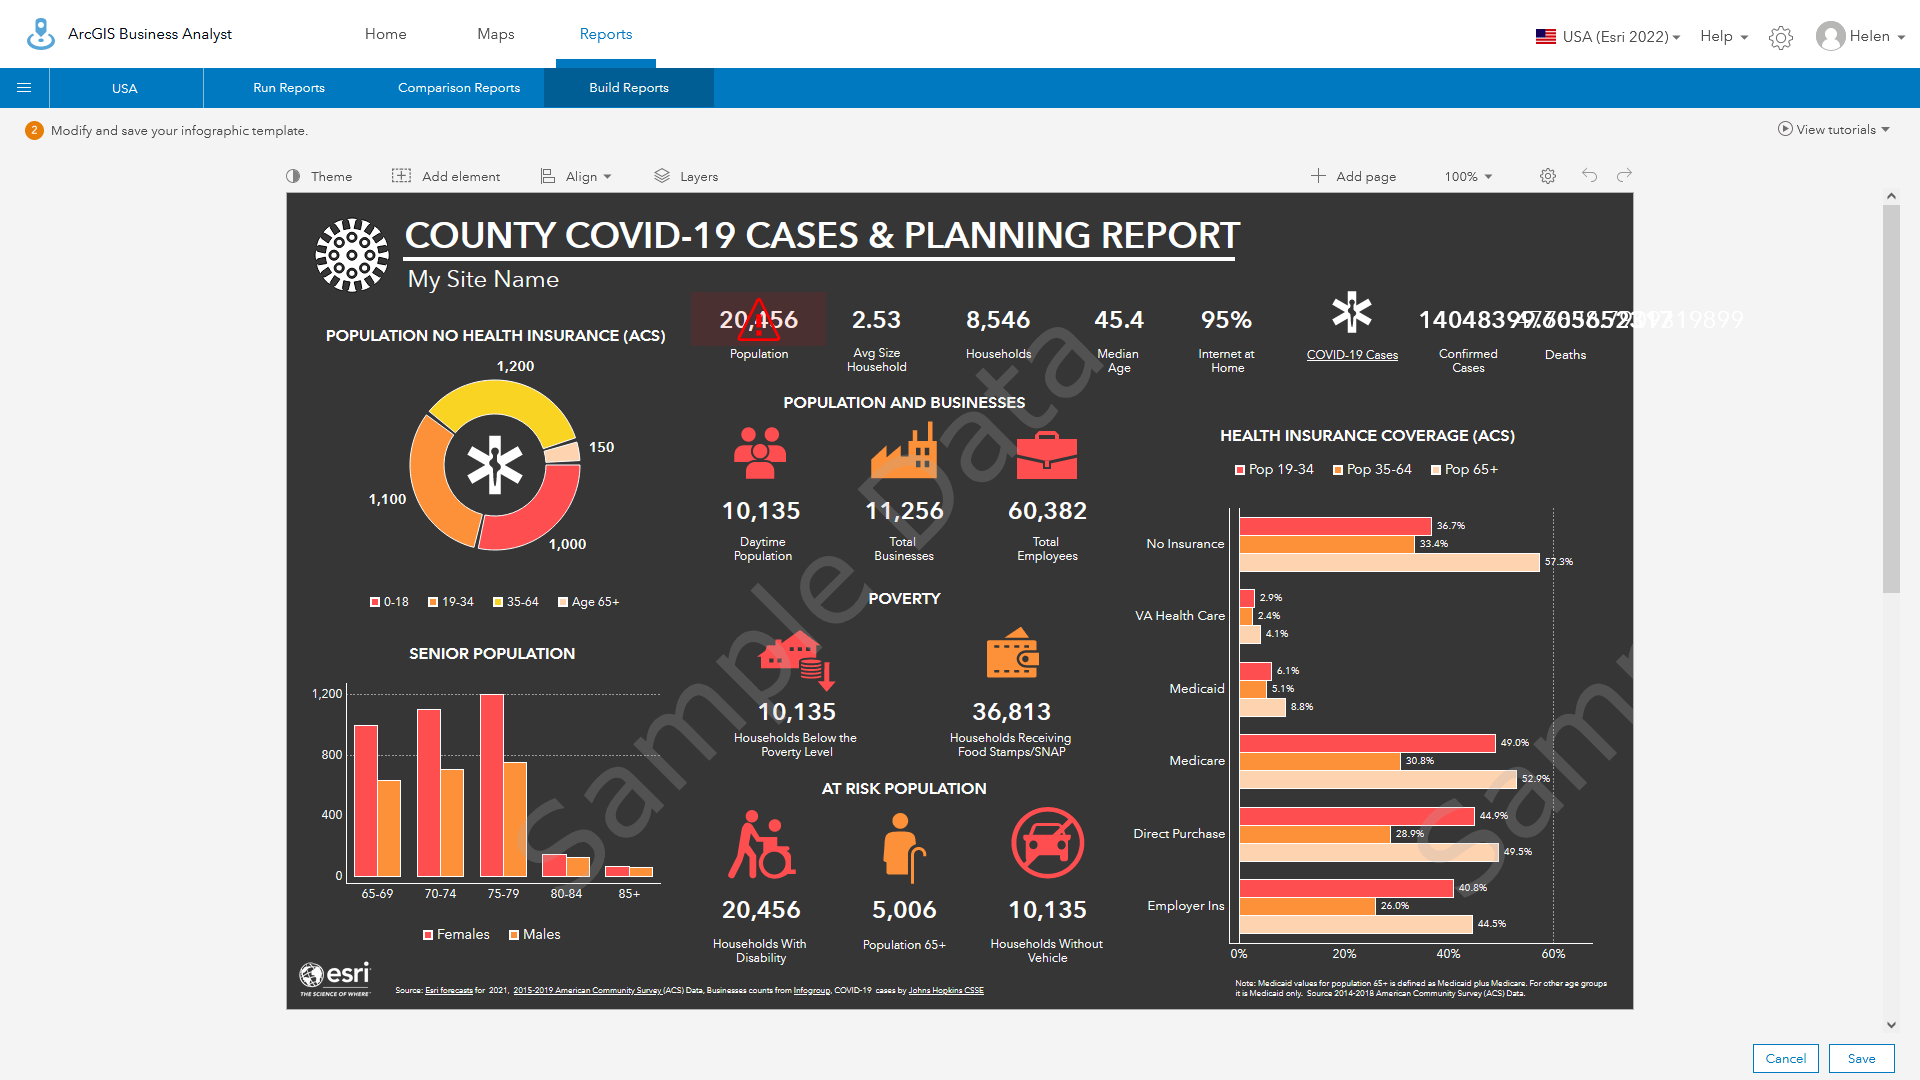Click the hamburger menu toggle icon

click(x=24, y=88)
